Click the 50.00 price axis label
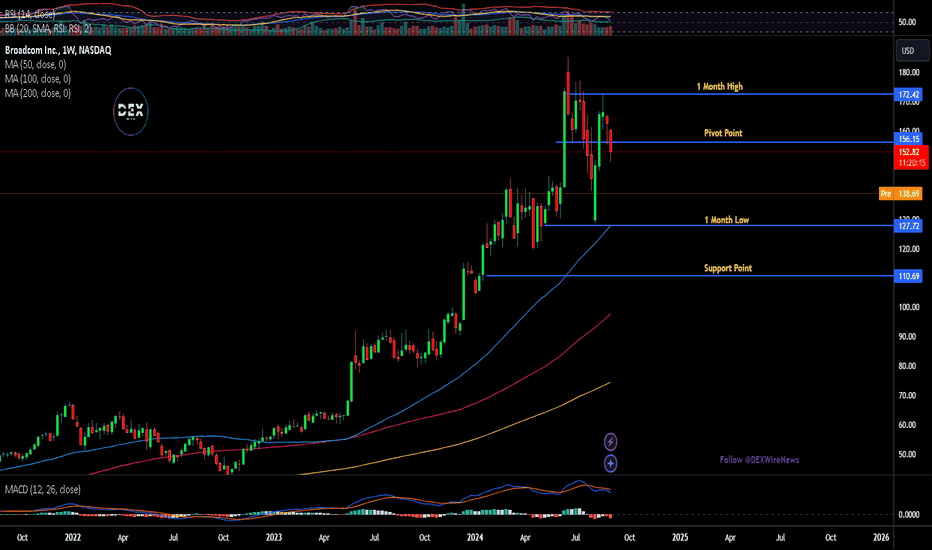The height and width of the screenshot is (550, 932). pyautogui.click(x=907, y=454)
